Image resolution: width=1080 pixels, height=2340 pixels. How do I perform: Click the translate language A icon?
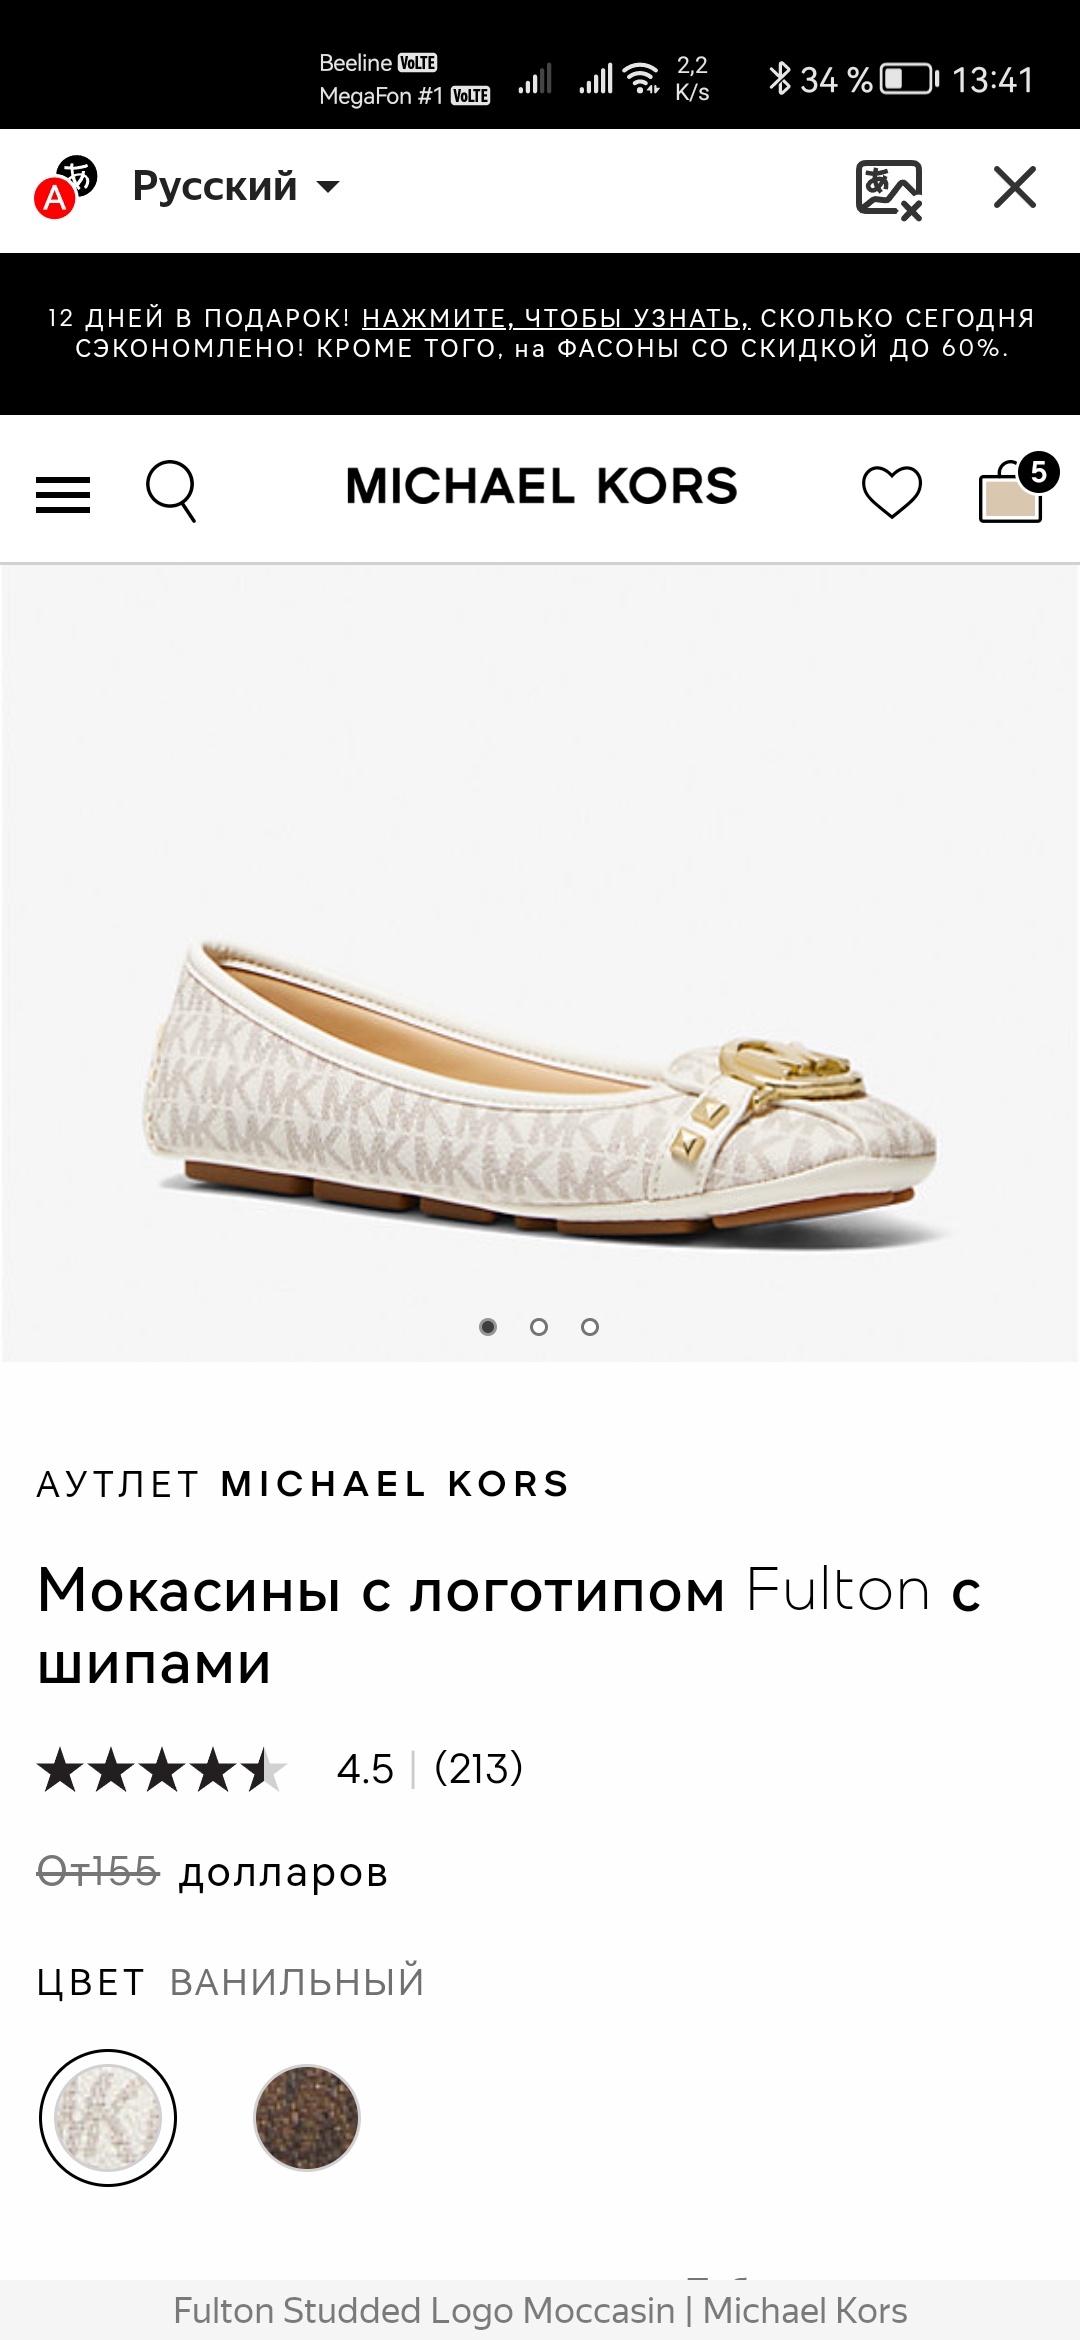point(66,187)
